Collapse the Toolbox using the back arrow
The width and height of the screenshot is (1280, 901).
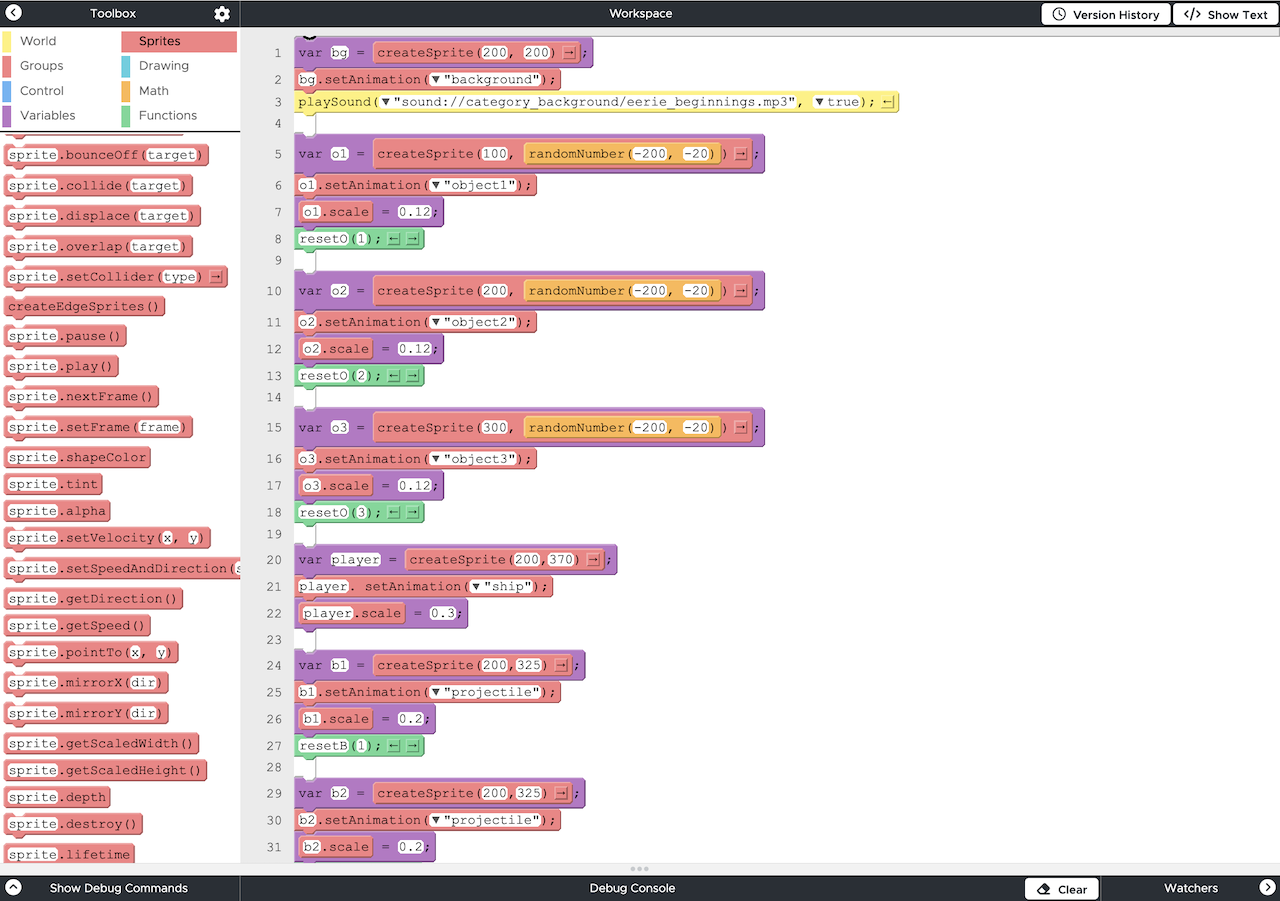coord(14,14)
